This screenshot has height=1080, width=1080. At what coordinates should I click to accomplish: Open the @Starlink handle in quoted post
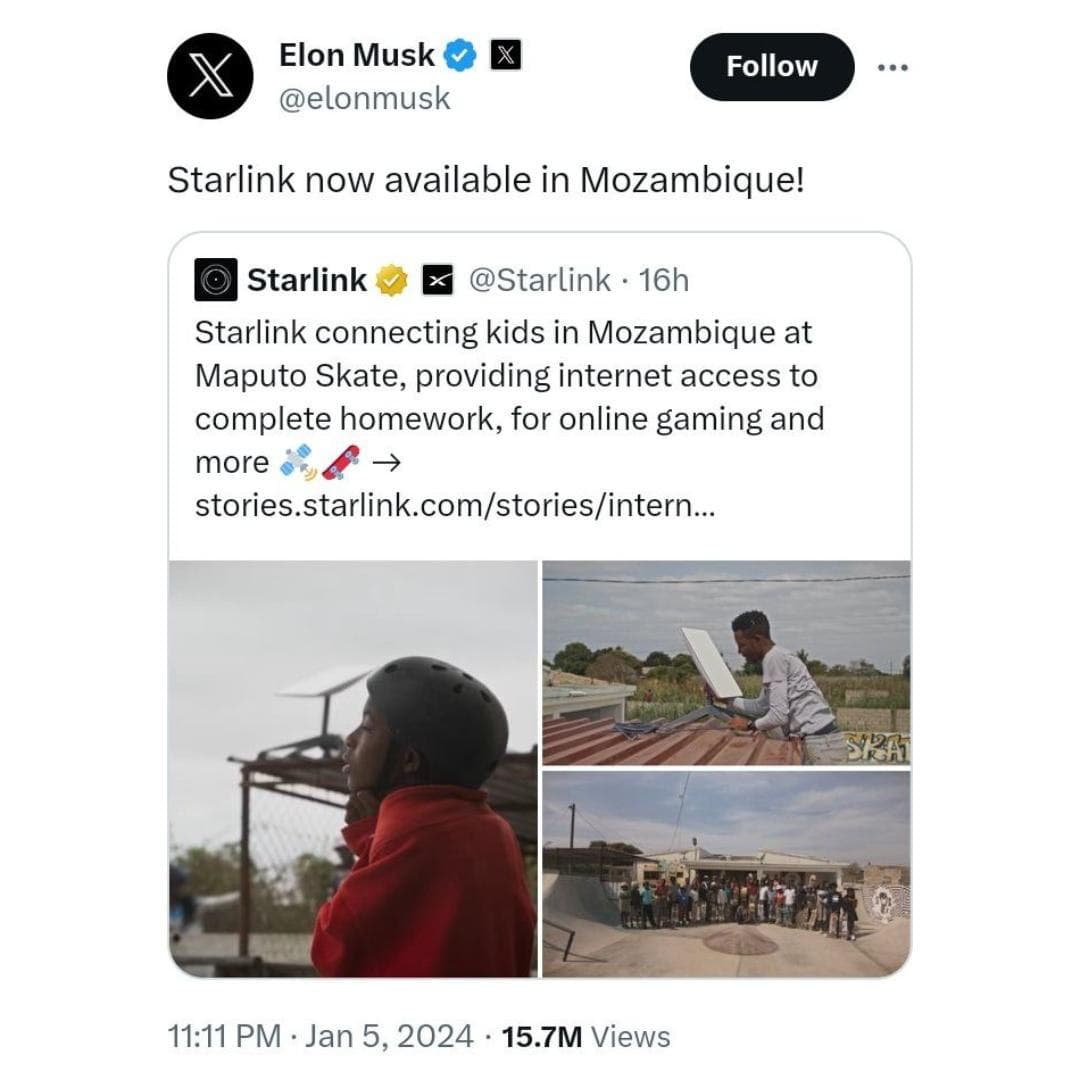point(539,281)
